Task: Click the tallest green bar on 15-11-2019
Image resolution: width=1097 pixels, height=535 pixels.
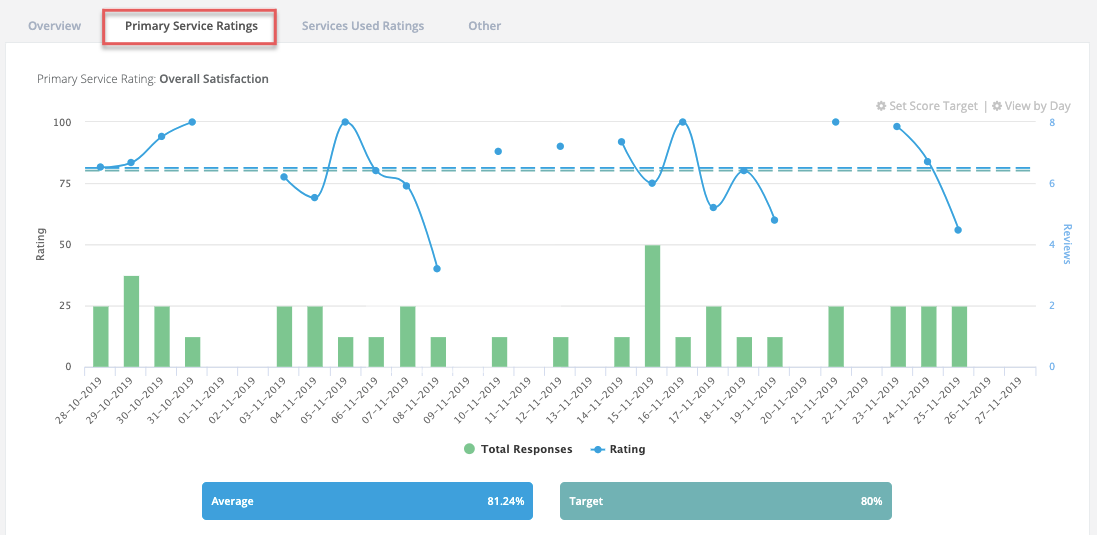Action: (652, 306)
